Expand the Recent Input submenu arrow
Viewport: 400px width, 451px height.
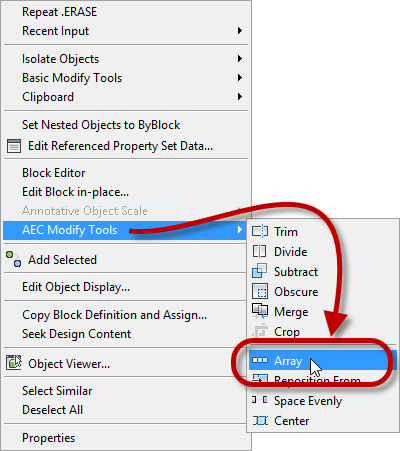tap(239, 31)
